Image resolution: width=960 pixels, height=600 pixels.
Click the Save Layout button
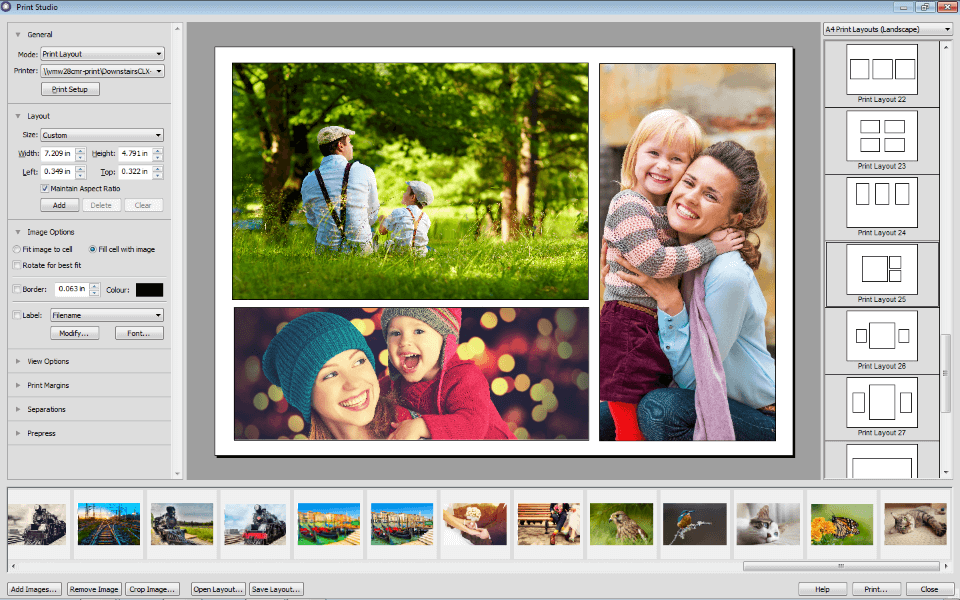[276, 589]
